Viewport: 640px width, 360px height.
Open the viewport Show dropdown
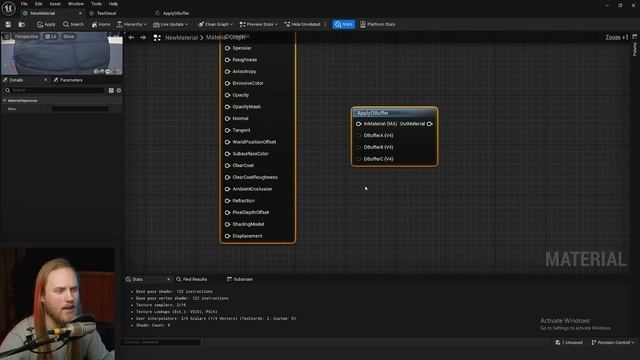(x=69, y=37)
